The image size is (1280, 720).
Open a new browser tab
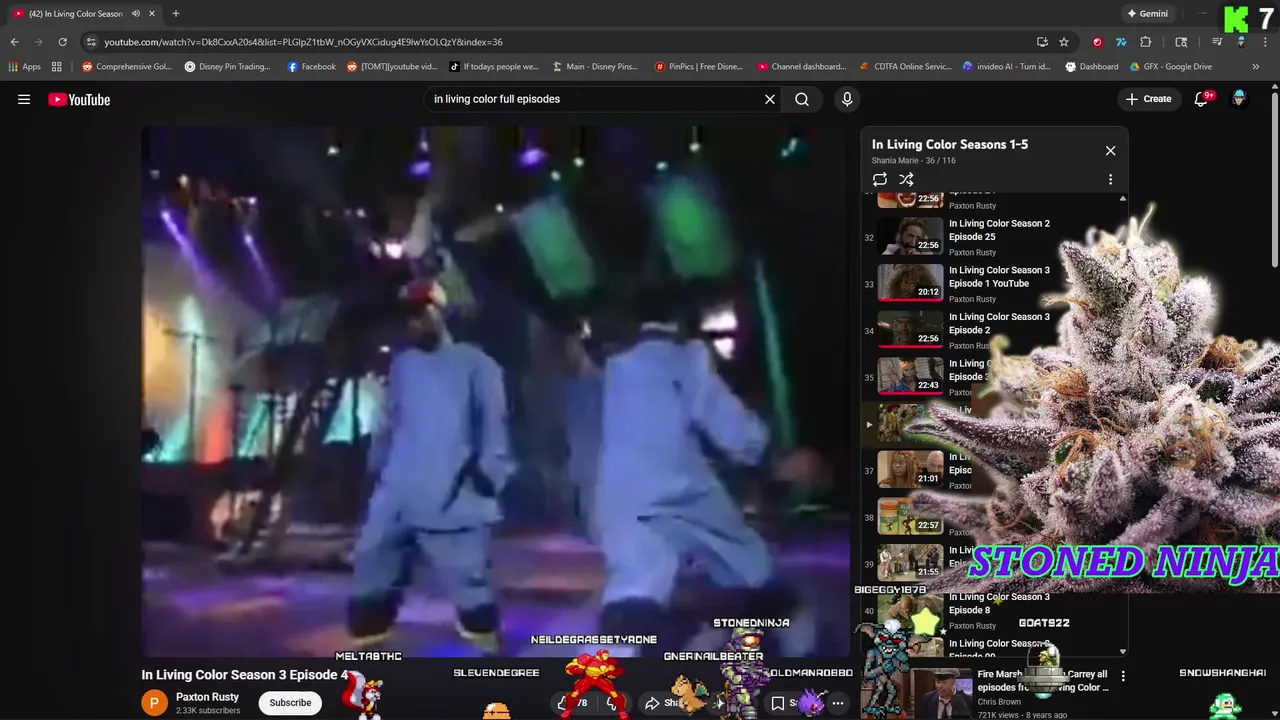pos(176,14)
